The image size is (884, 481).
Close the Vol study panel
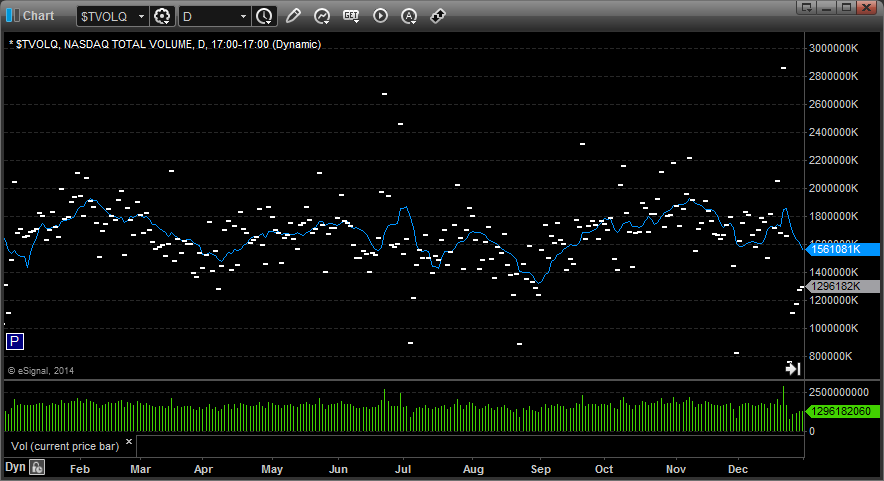click(129, 442)
